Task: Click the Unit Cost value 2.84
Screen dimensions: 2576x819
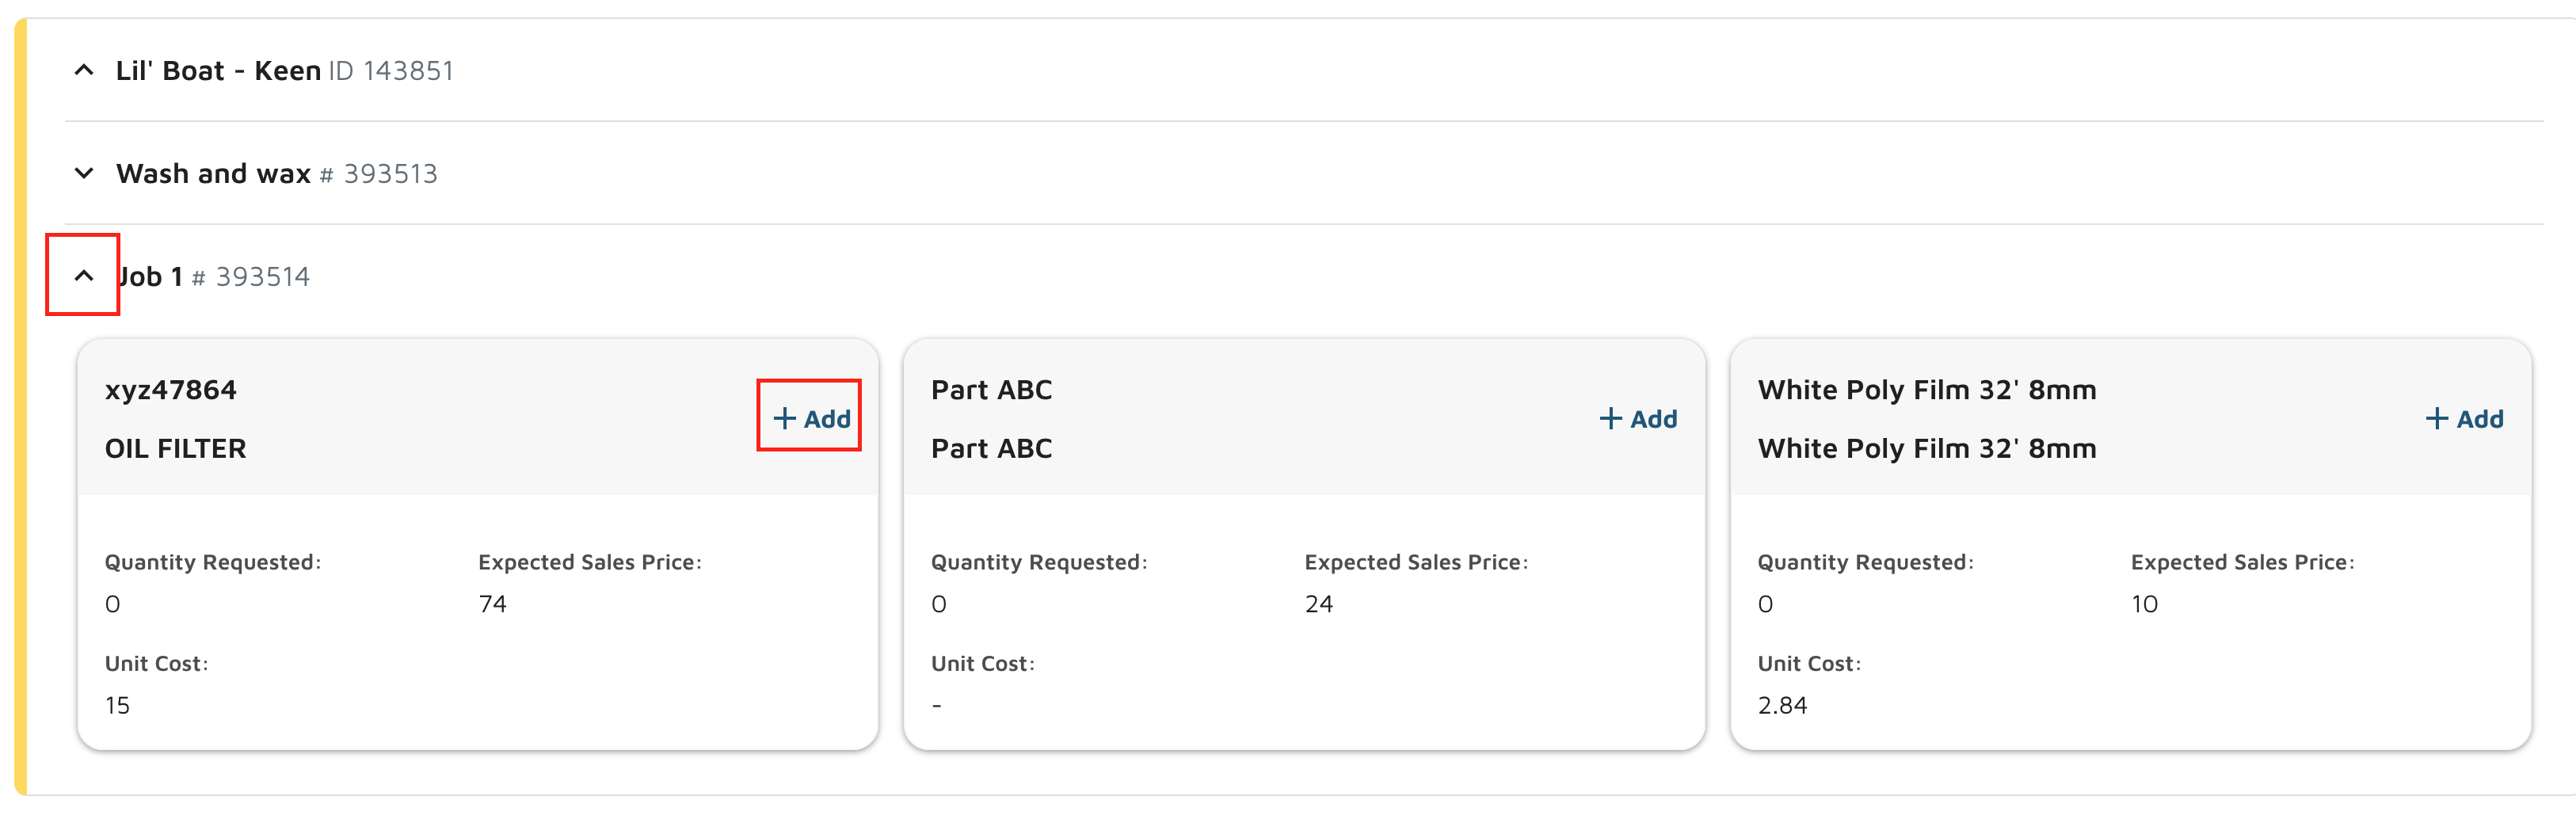Action: point(1782,706)
